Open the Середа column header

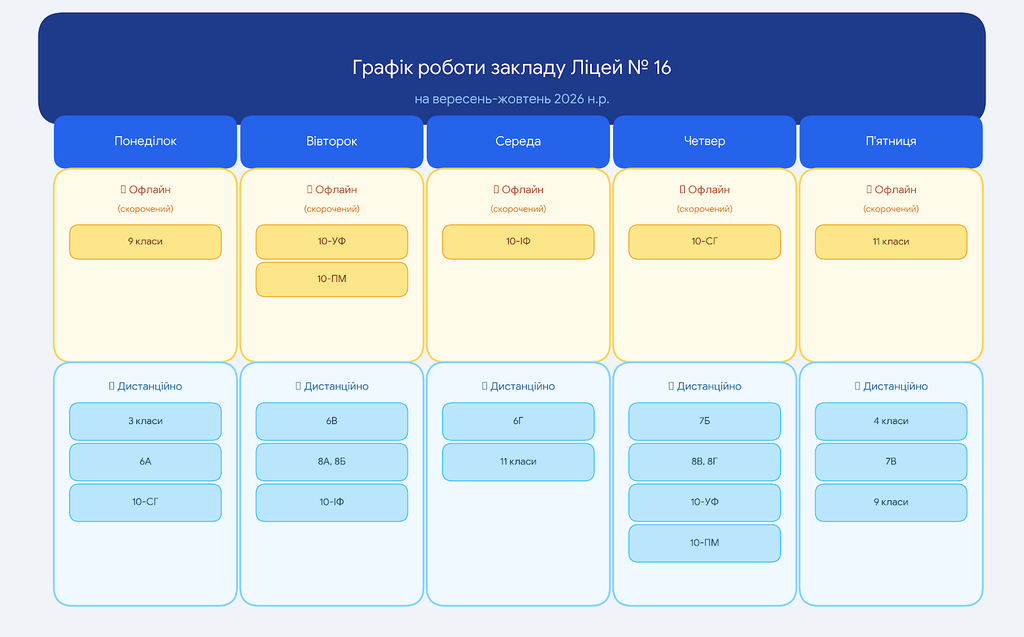tap(518, 141)
